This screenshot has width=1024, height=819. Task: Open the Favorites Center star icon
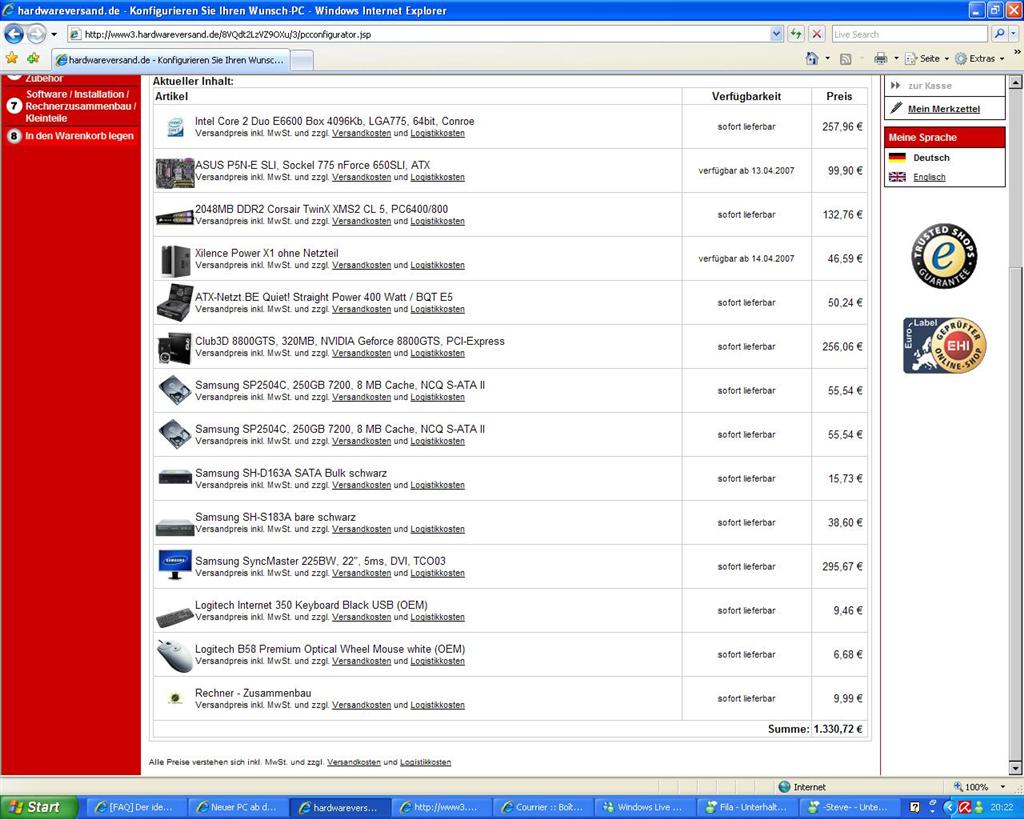tap(12, 59)
